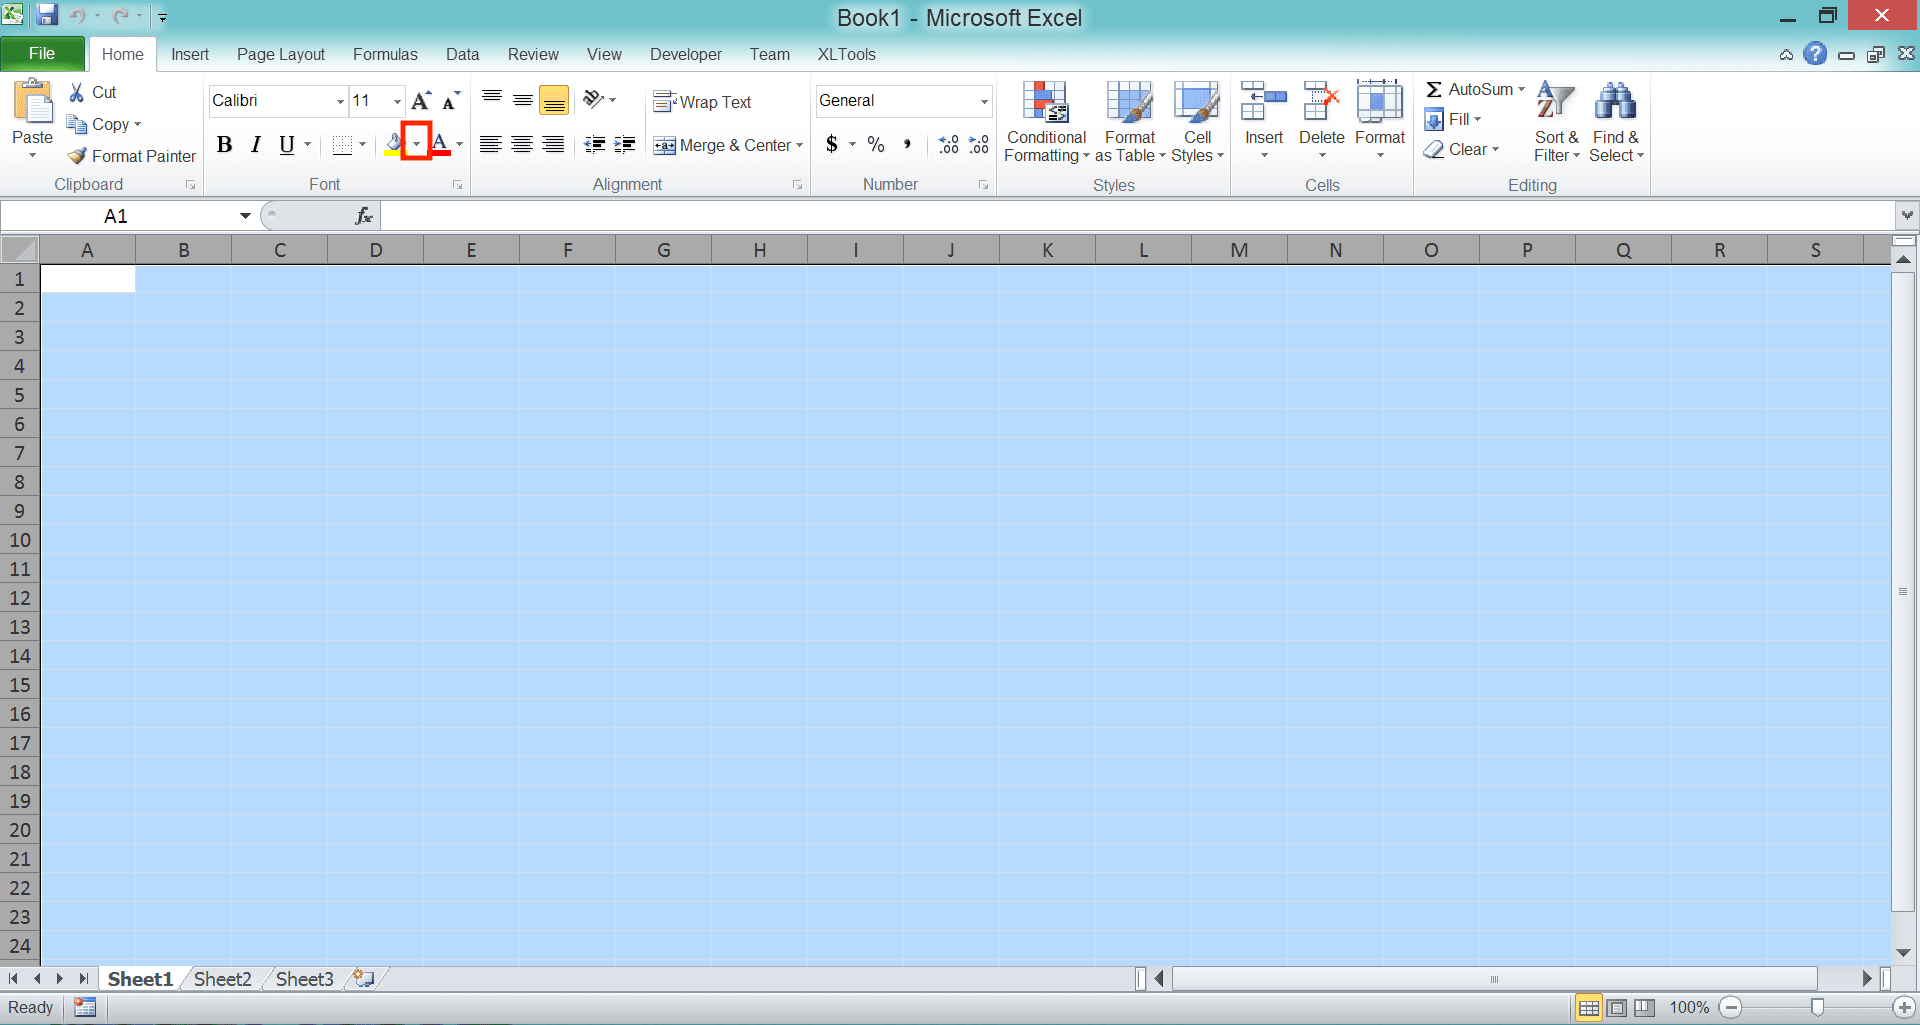Switch to the XLTools tab
Viewport: 1920px width, 1025px height.
[846, 54]
